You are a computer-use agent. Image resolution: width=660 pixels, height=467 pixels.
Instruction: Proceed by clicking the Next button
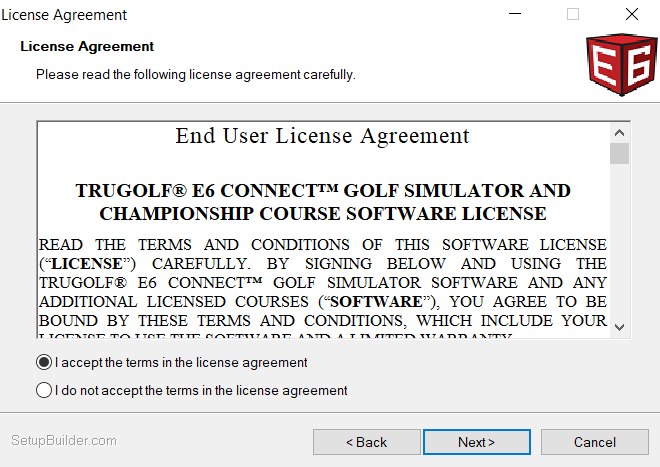(x=476, y=442)
